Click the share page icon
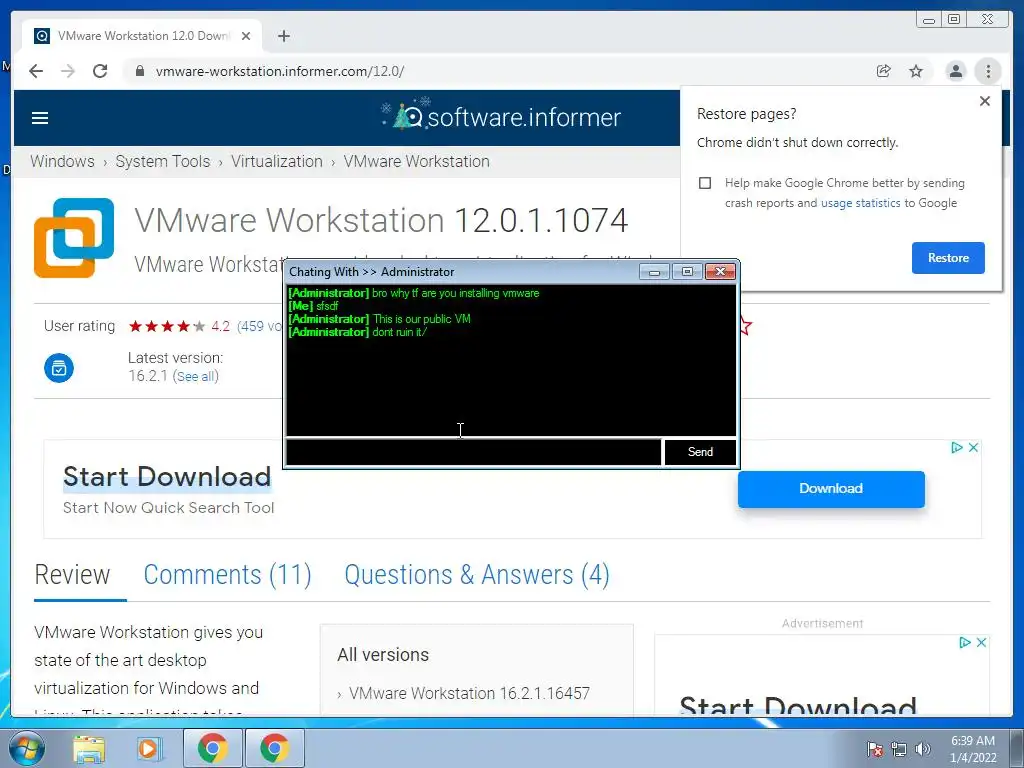The image size is (1024, 768). [884, 71]
